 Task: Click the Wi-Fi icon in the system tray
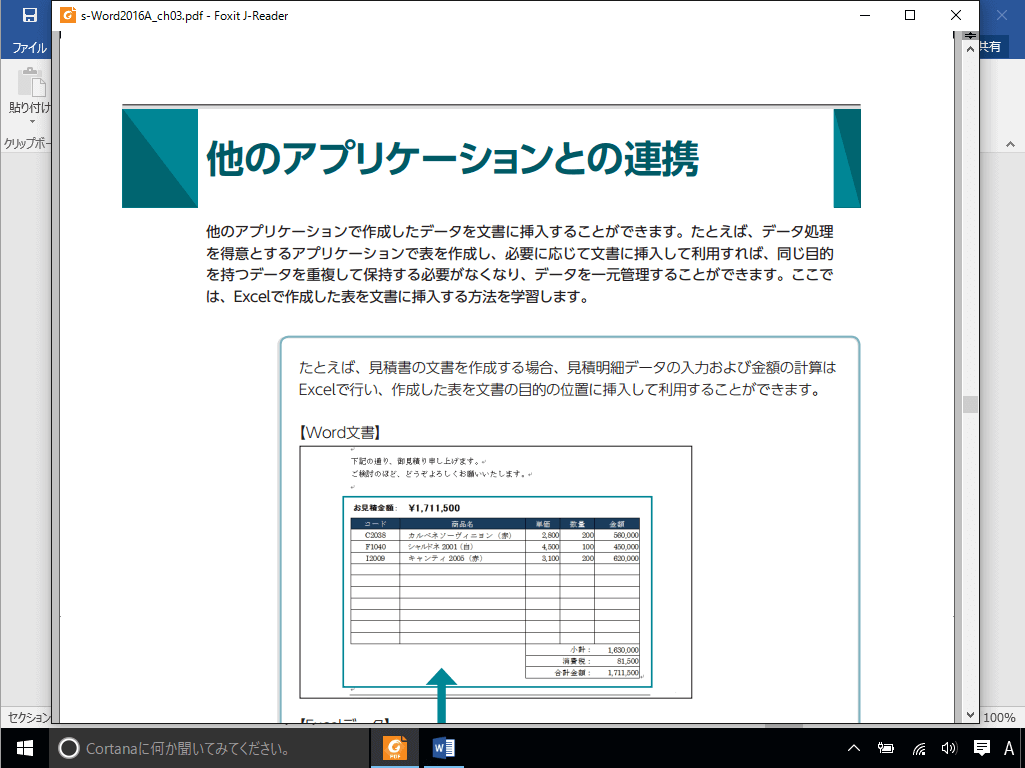click(x=918, y=747)
